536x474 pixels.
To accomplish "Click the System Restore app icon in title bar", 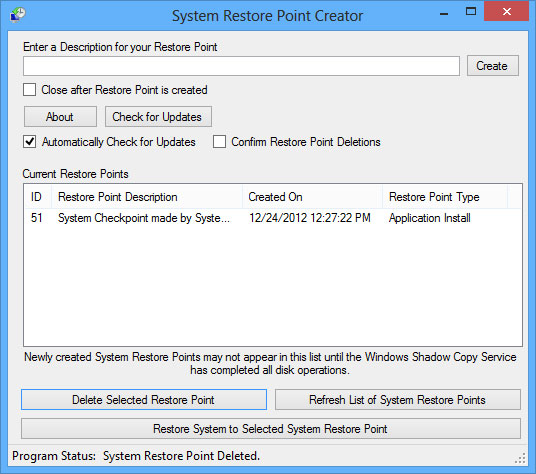I will (x=18, y=14).
